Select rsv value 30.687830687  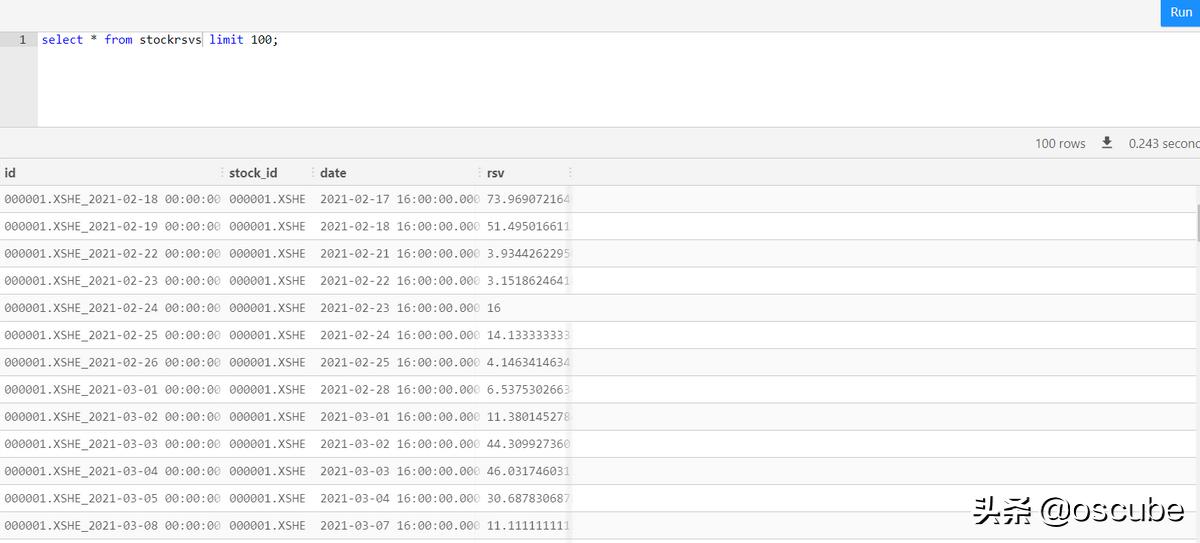coord(528,498)
